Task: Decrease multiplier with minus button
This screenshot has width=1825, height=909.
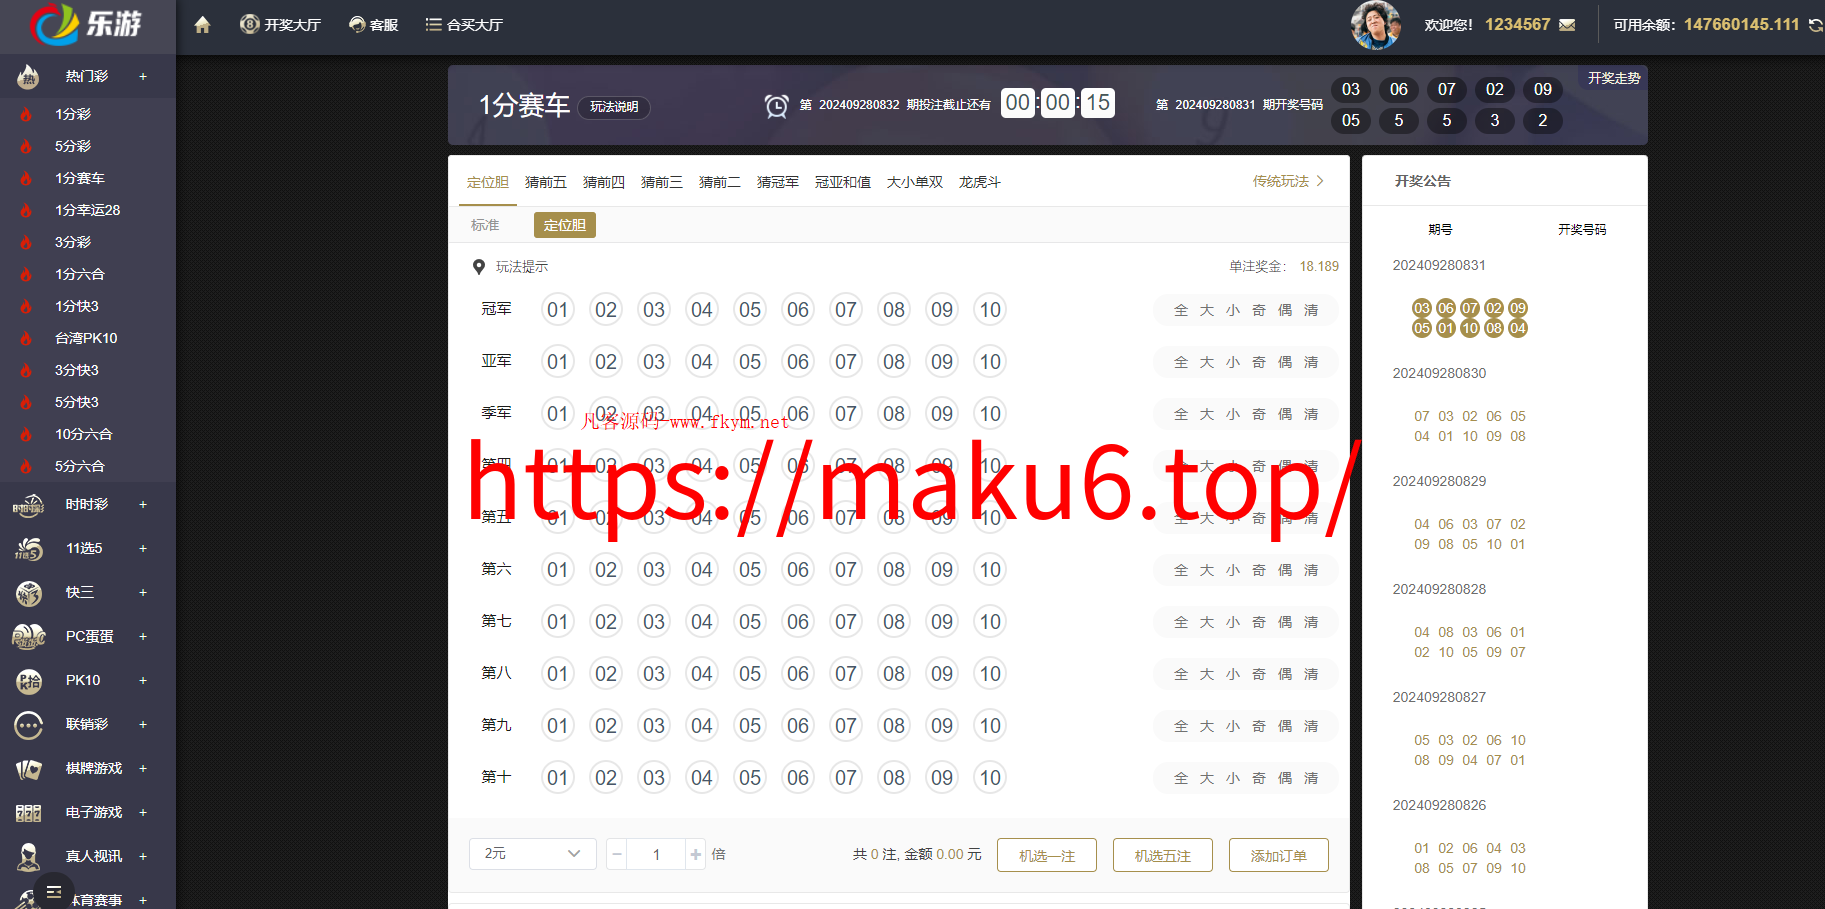Action: [617, 854]
